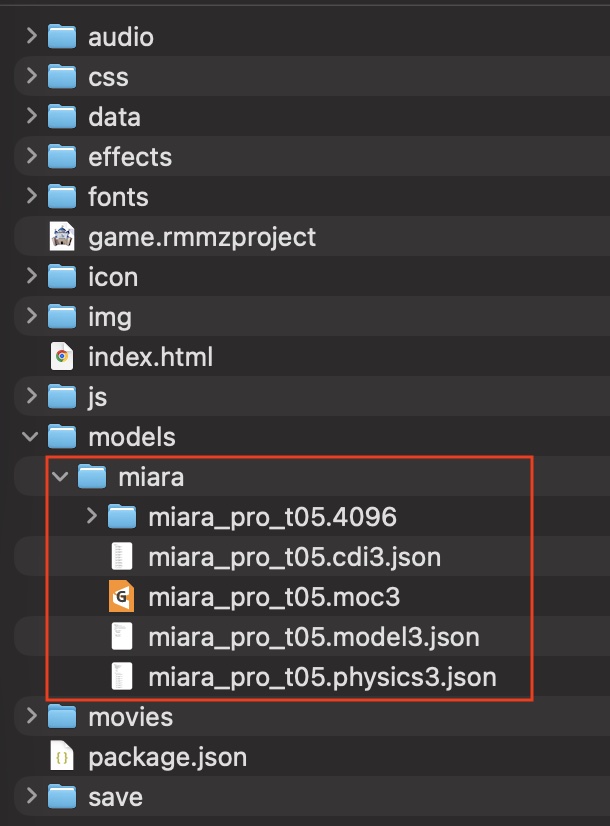Viewport: 610px width, 826px height.
Task: Click the audio folder icon
Action: pos(62,37)
